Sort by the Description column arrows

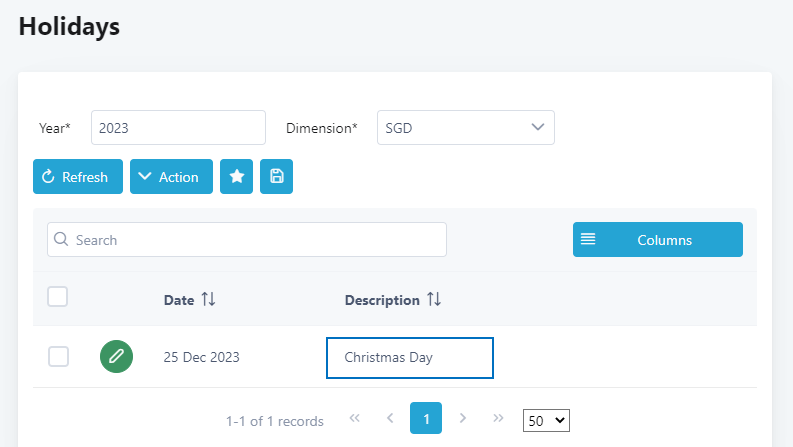(434, 300)
